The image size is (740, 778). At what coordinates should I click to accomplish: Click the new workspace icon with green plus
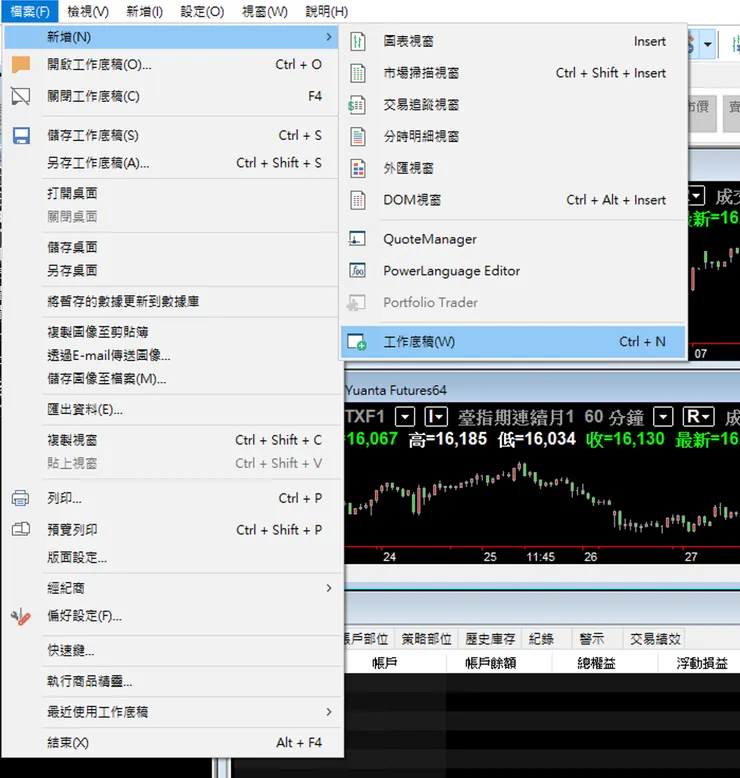[357, 342]
